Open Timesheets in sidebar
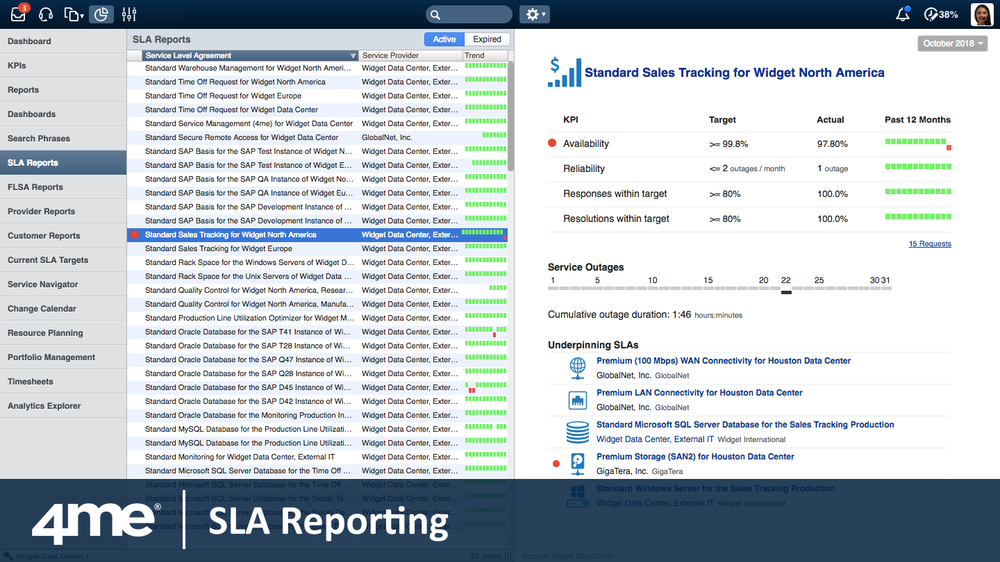 (63, 381)
